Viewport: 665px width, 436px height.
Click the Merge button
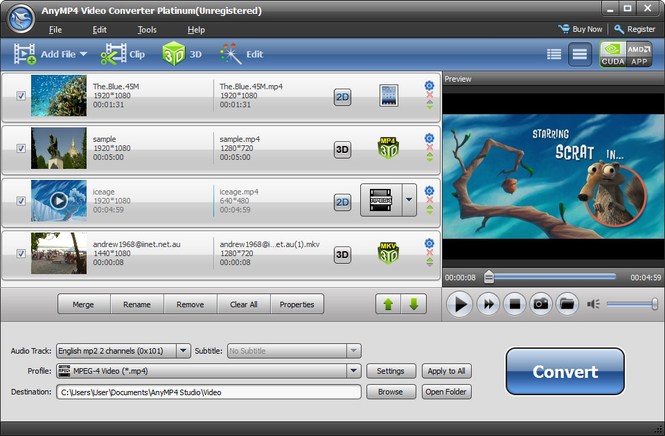[x=83, y=304]
